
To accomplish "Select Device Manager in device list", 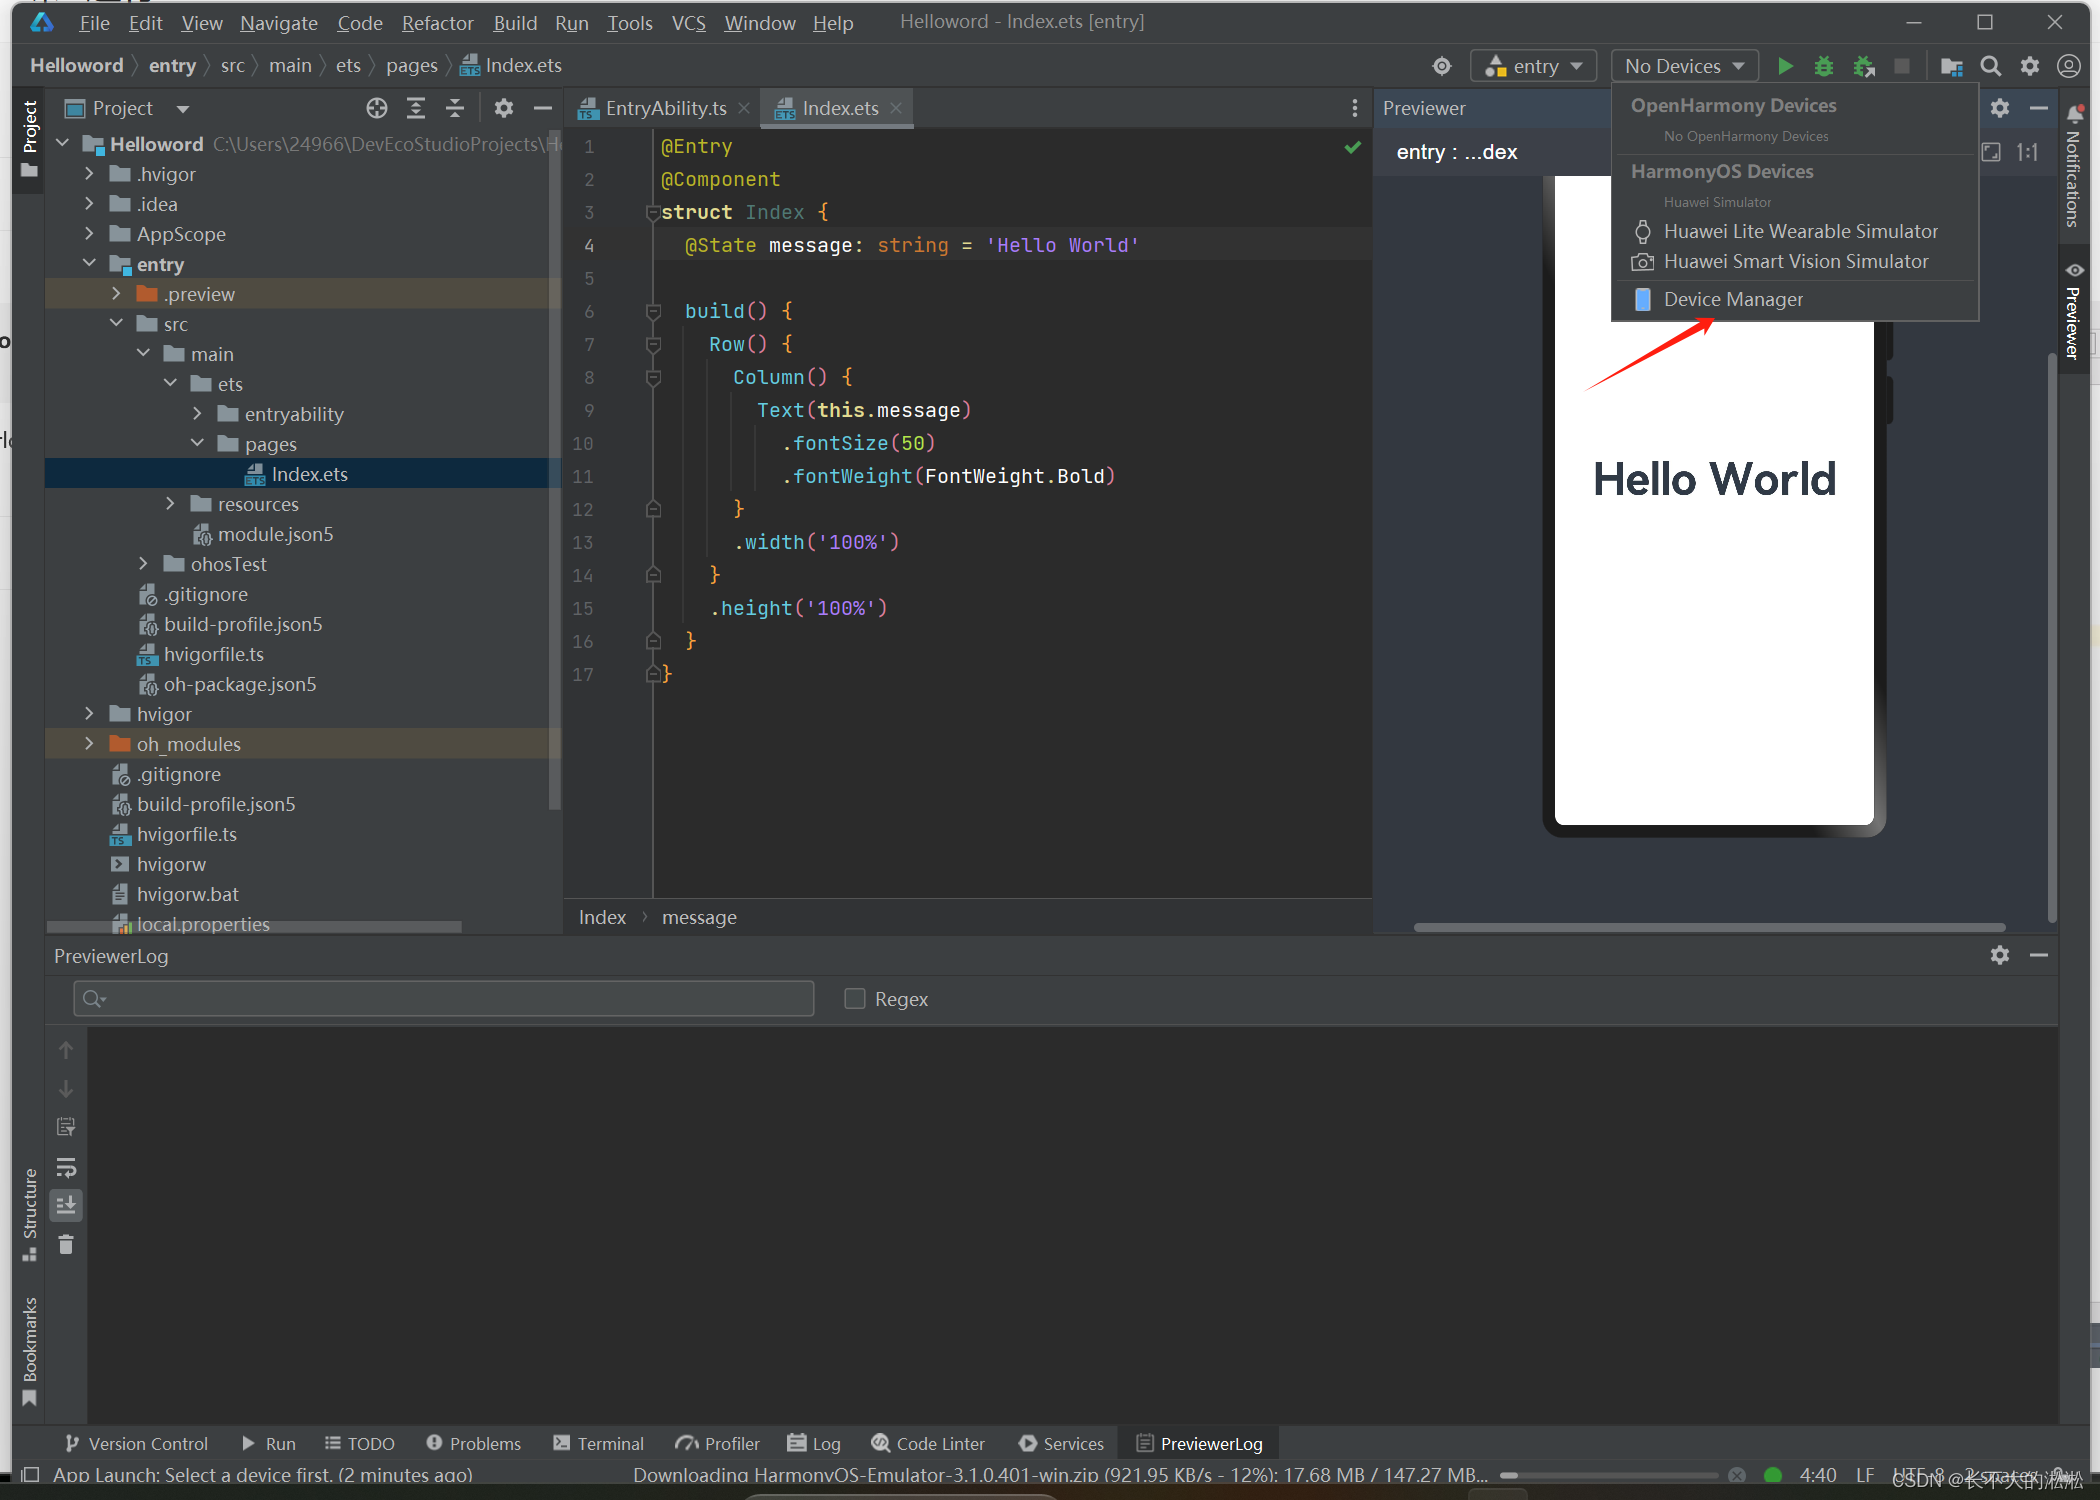I will 1733,299.
